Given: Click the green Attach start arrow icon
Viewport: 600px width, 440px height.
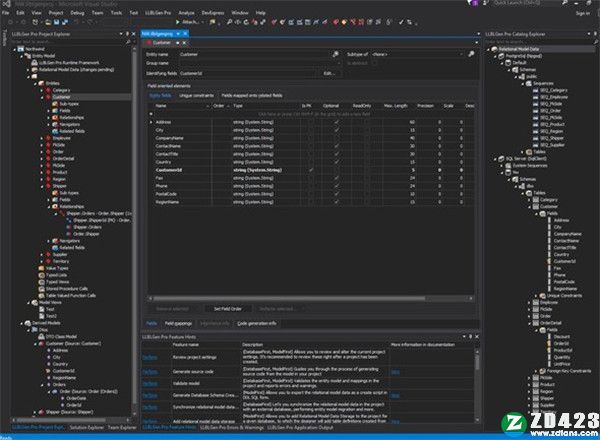Looking at the screenshot, I should 178,22.
